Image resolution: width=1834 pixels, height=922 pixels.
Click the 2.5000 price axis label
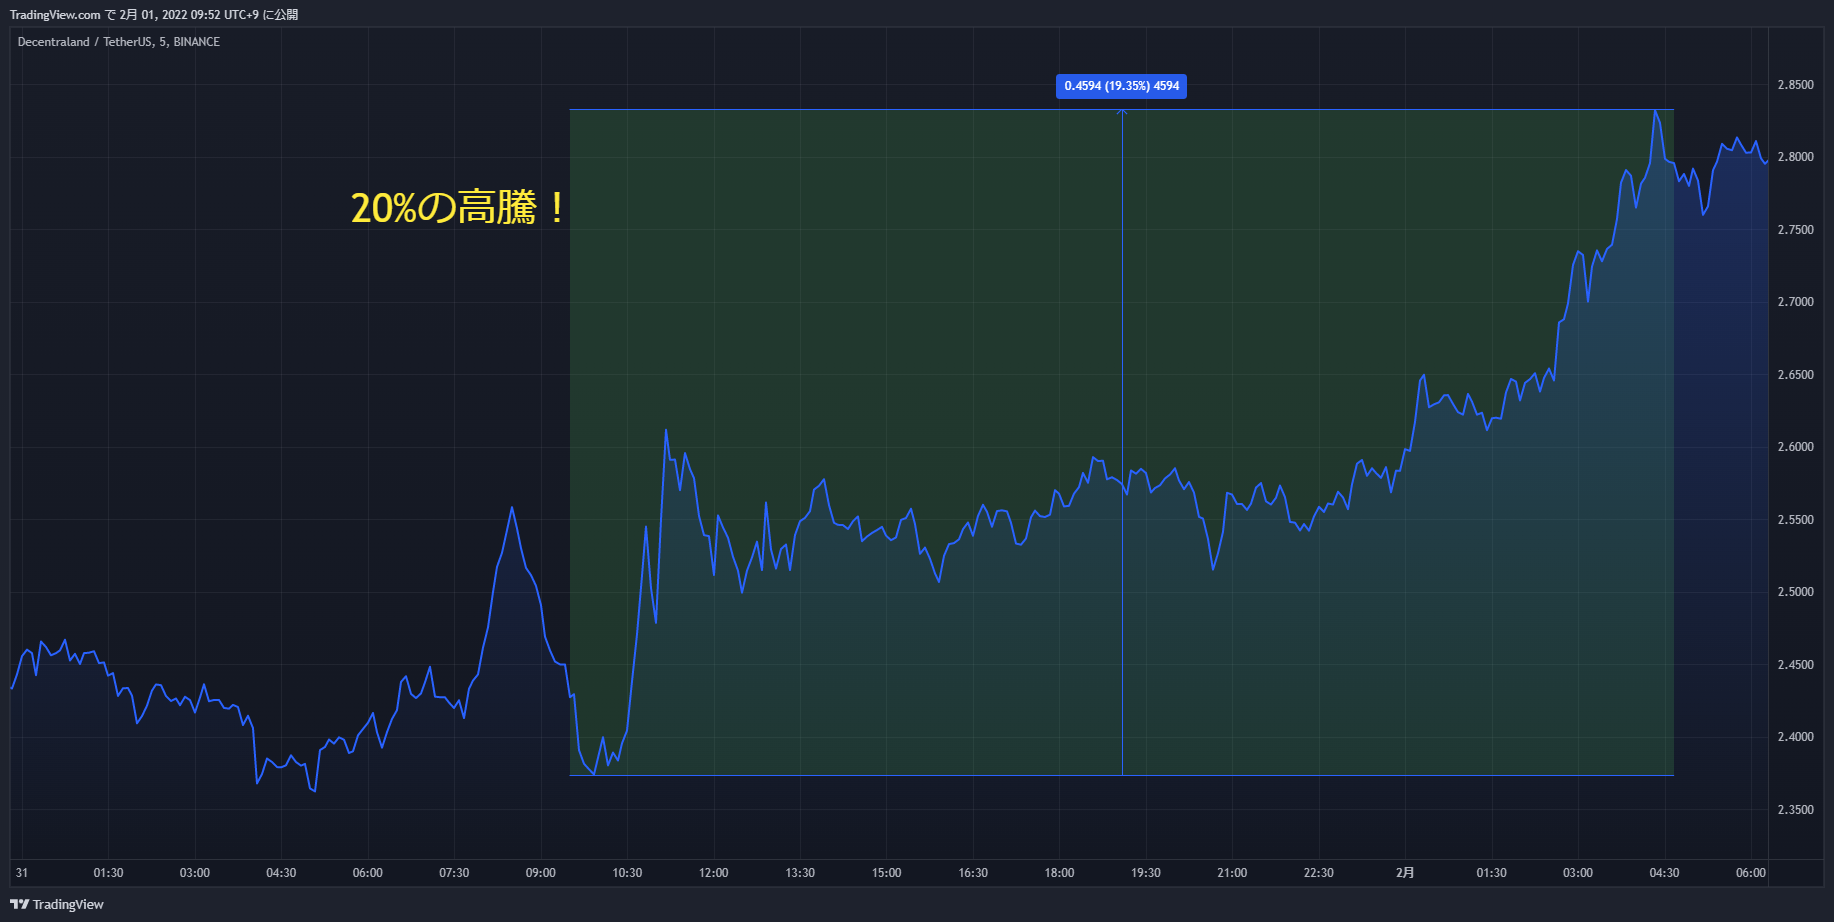click(1795, 592)
